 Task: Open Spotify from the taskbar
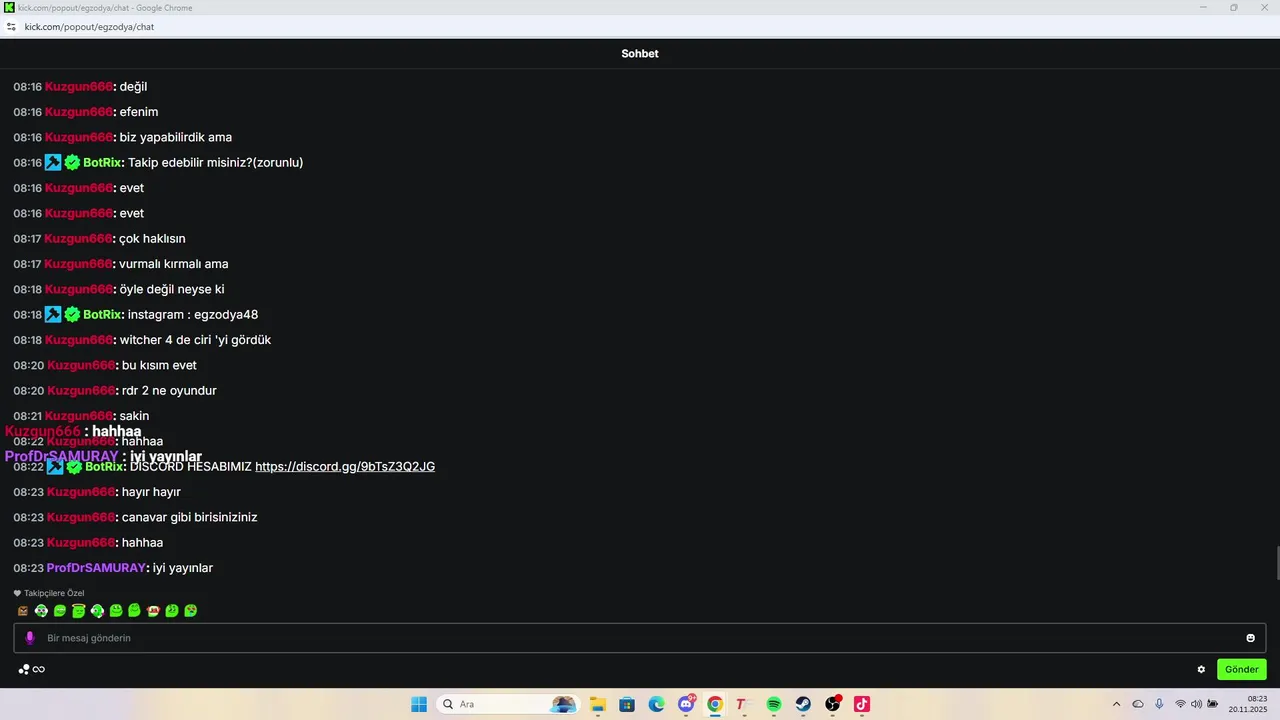774,704
